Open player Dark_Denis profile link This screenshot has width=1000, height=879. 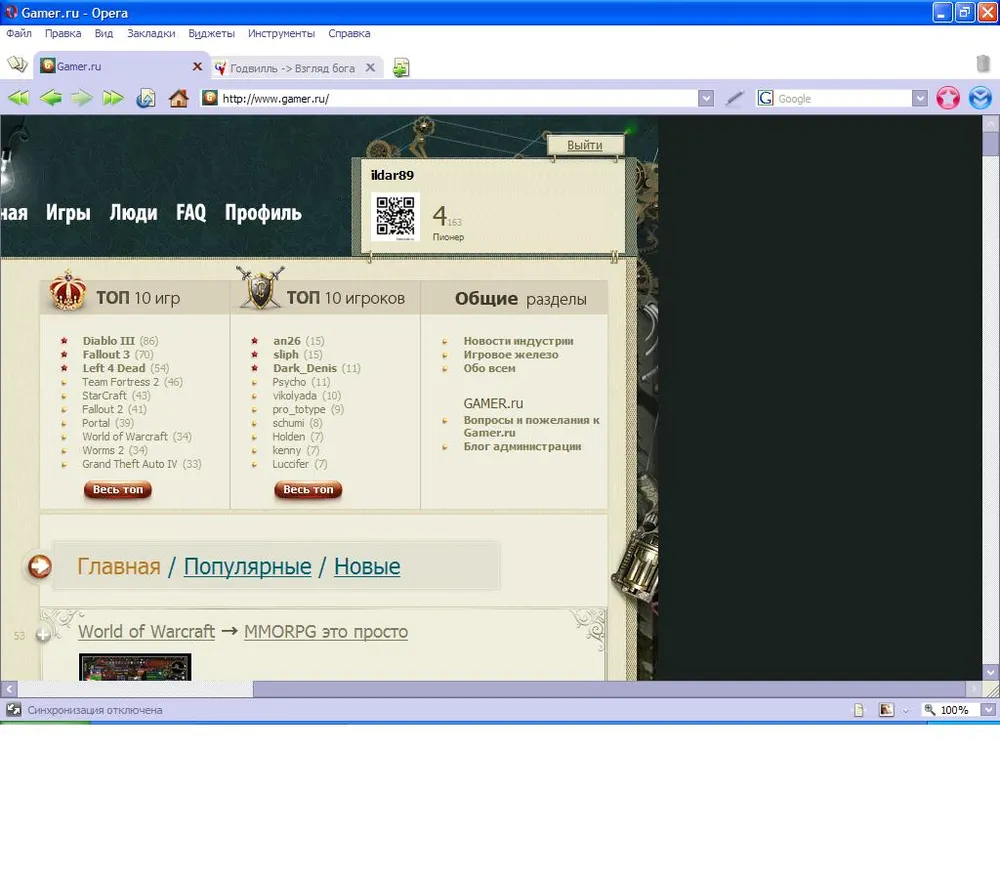coord(305,368)
